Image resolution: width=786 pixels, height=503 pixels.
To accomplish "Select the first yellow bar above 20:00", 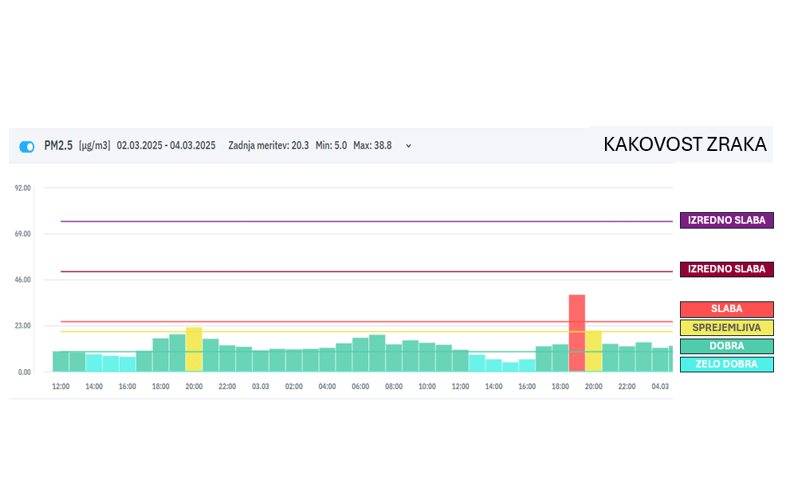I will click(194, 349).
